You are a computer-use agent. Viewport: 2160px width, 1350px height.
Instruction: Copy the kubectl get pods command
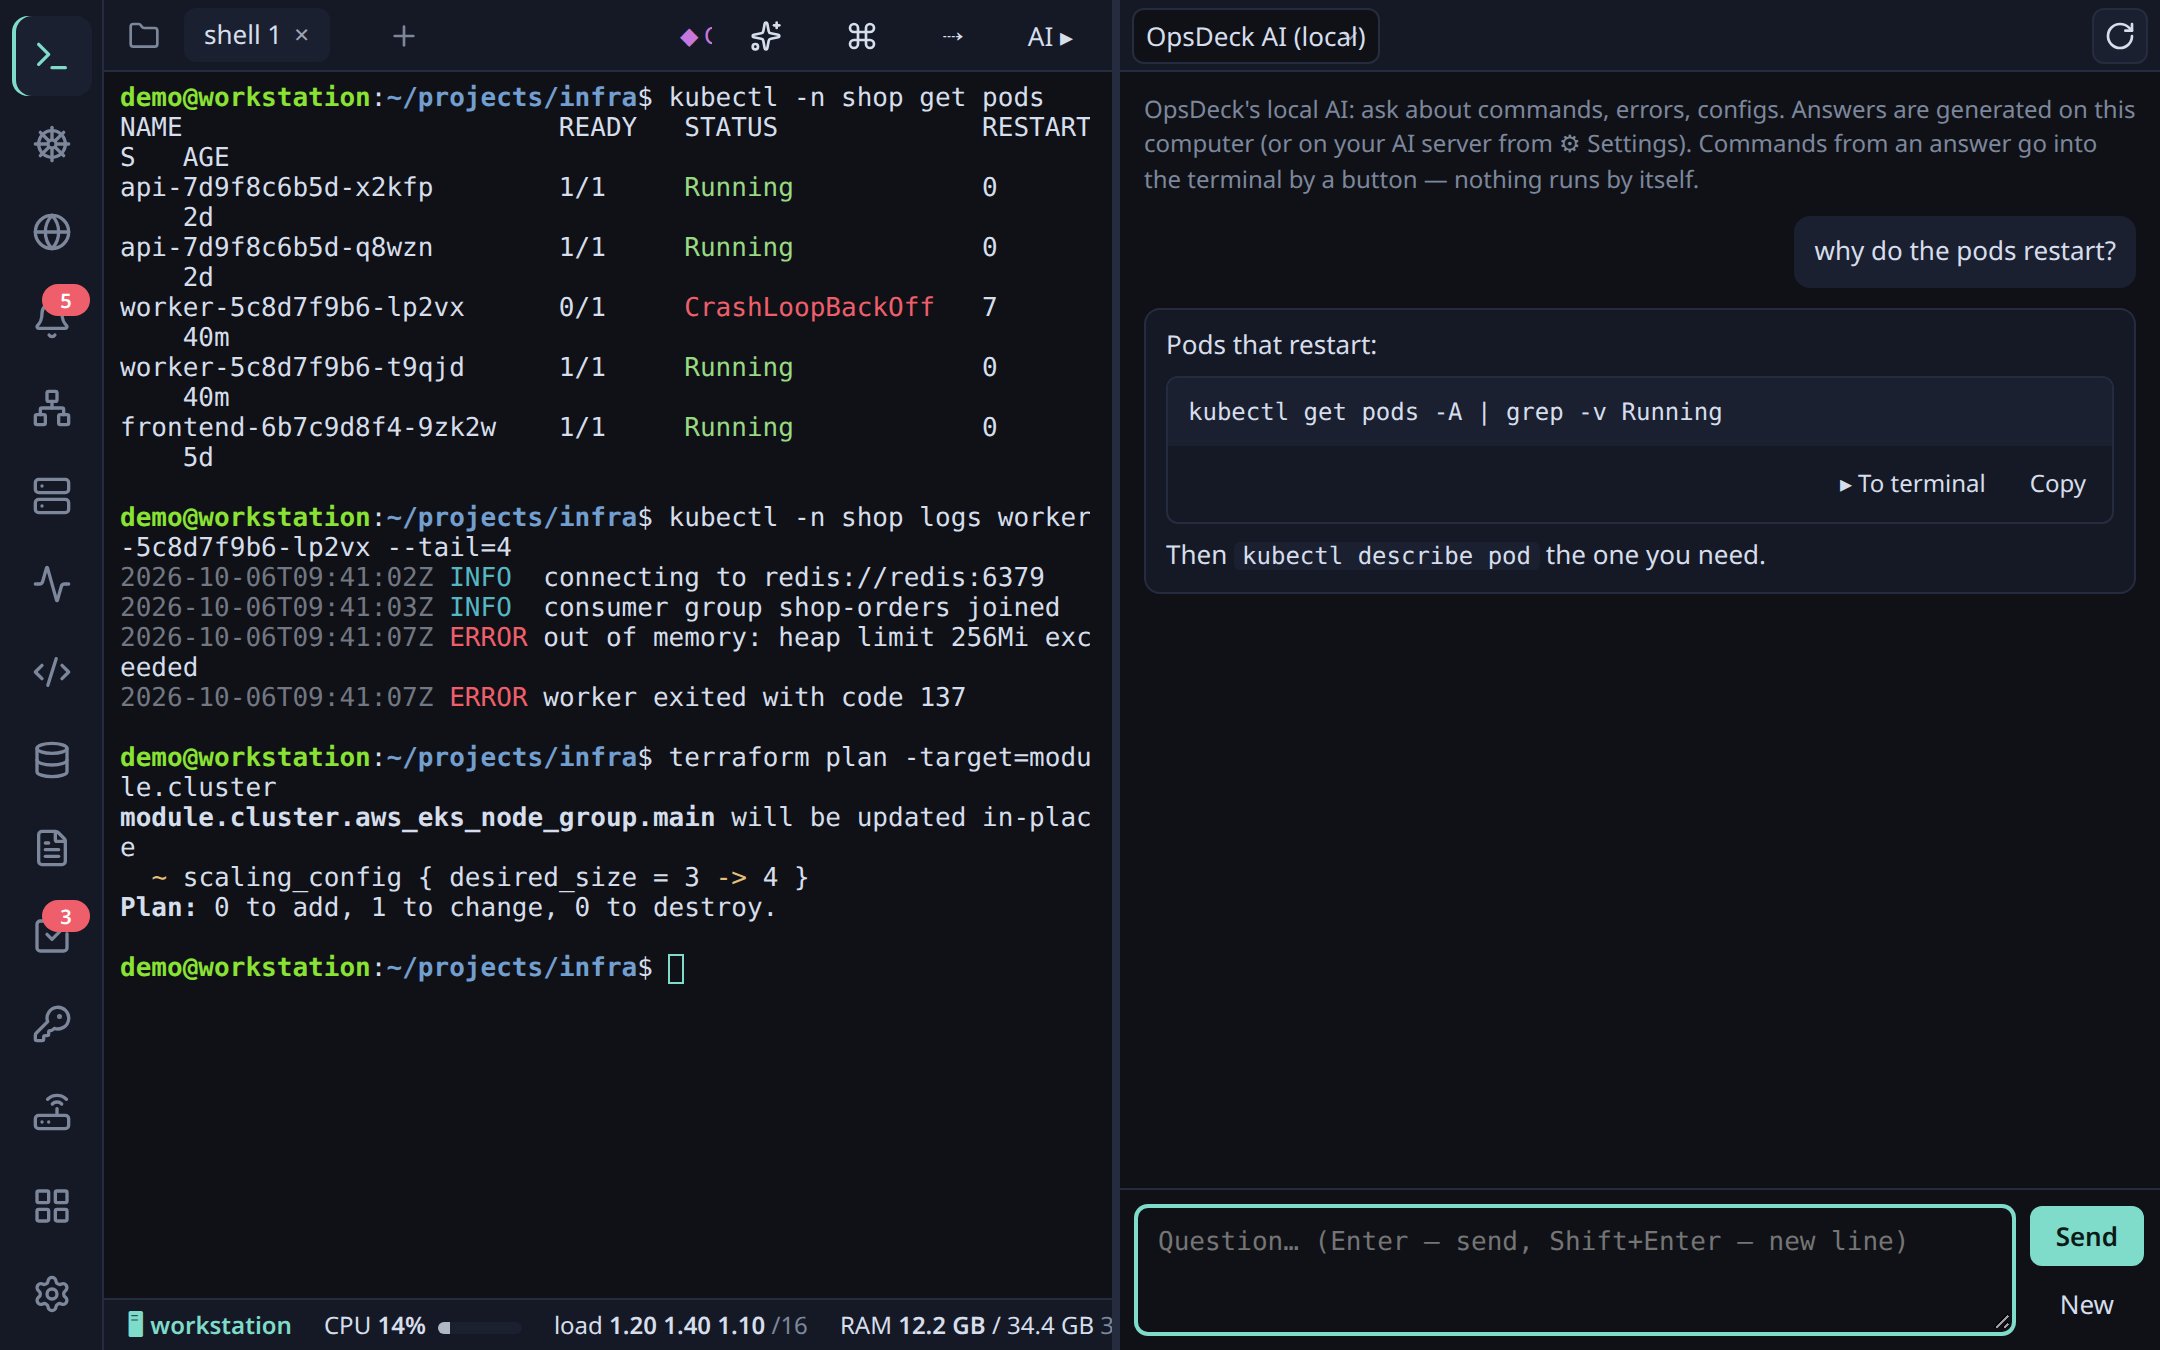coord(2057,484)
